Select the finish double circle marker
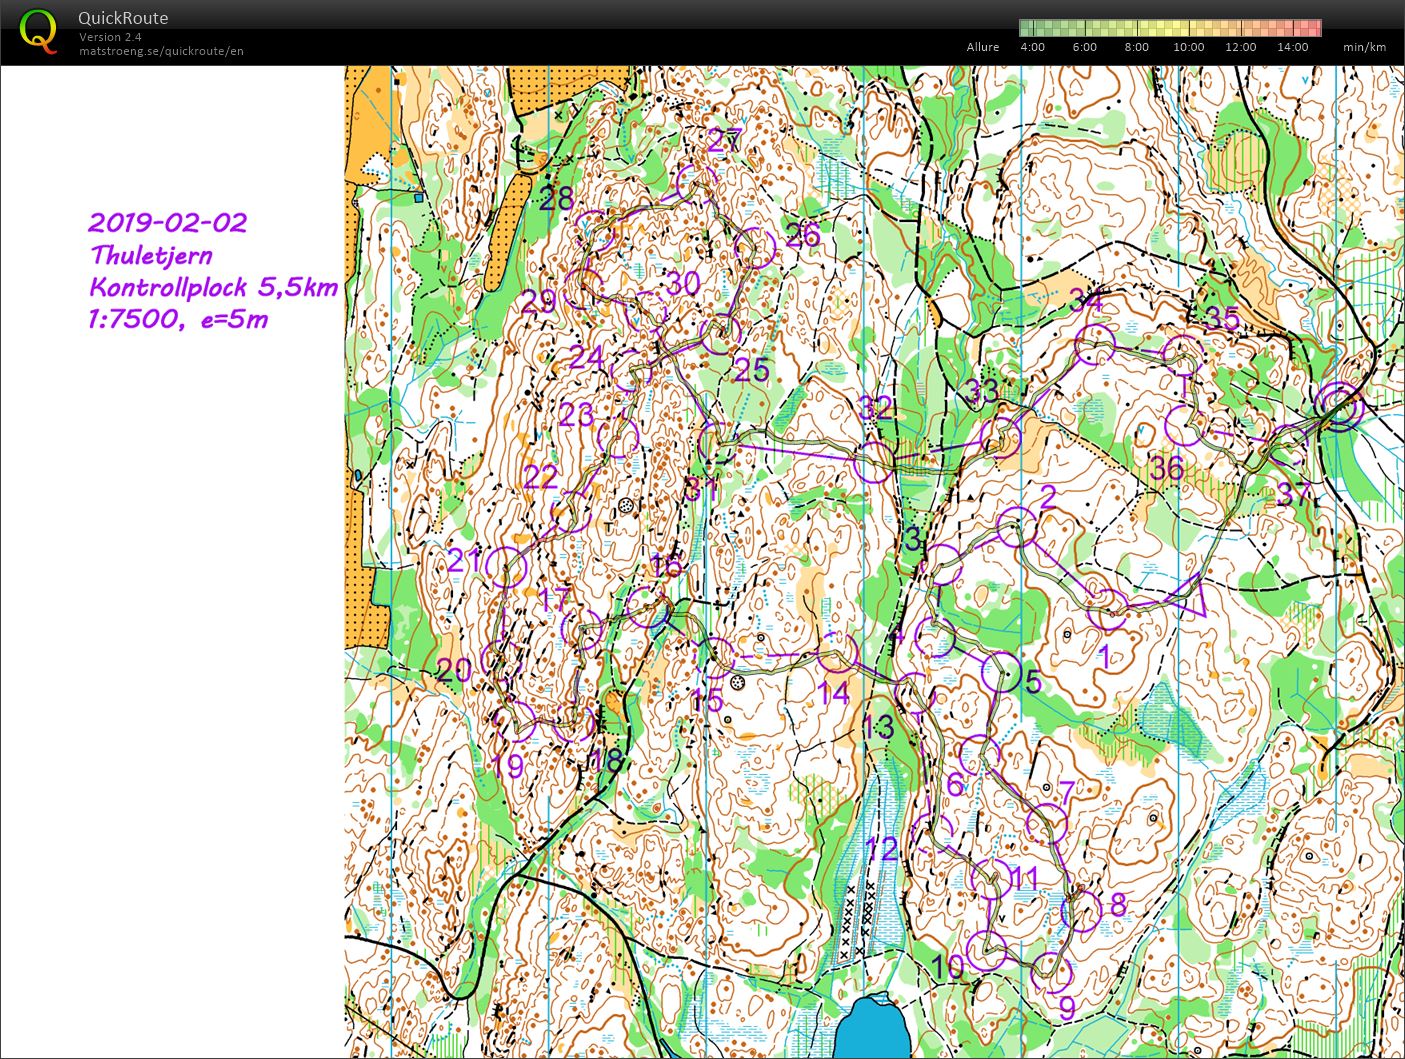This screenshot has width=1405, height=1059. [x=1338, y=405]
